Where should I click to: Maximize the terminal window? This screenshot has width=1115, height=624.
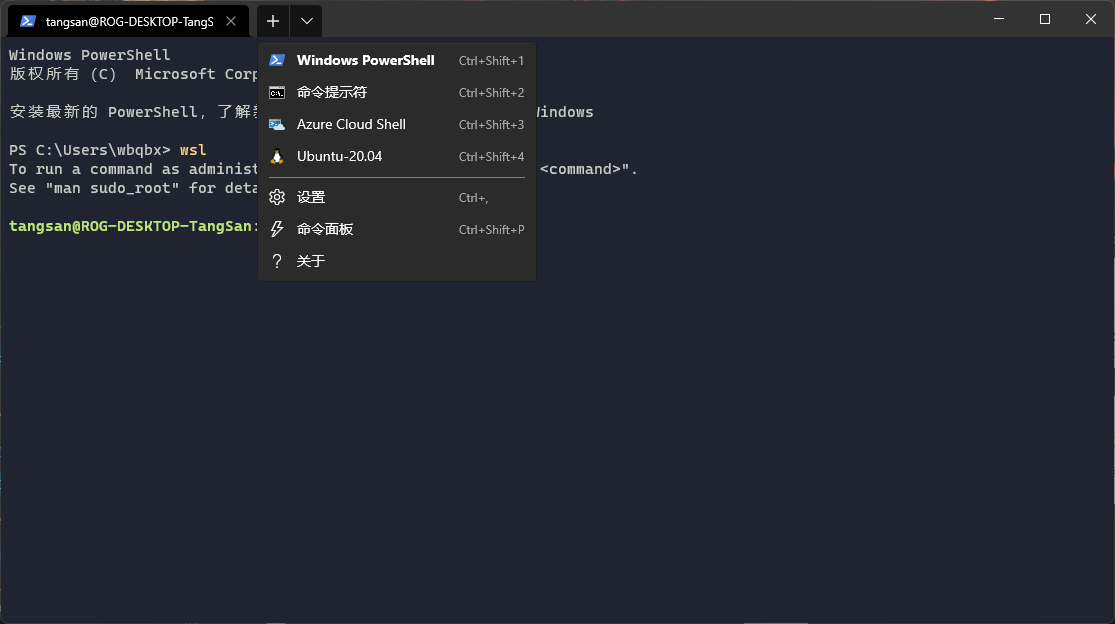[x=1045, y=19]
